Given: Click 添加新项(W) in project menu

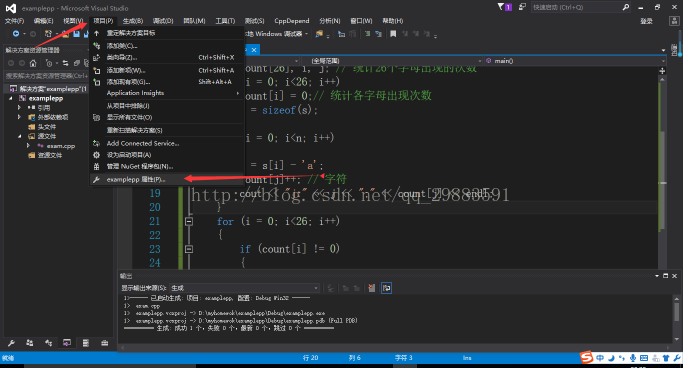Looking at the screenshot, I should [x=167, y=70].
